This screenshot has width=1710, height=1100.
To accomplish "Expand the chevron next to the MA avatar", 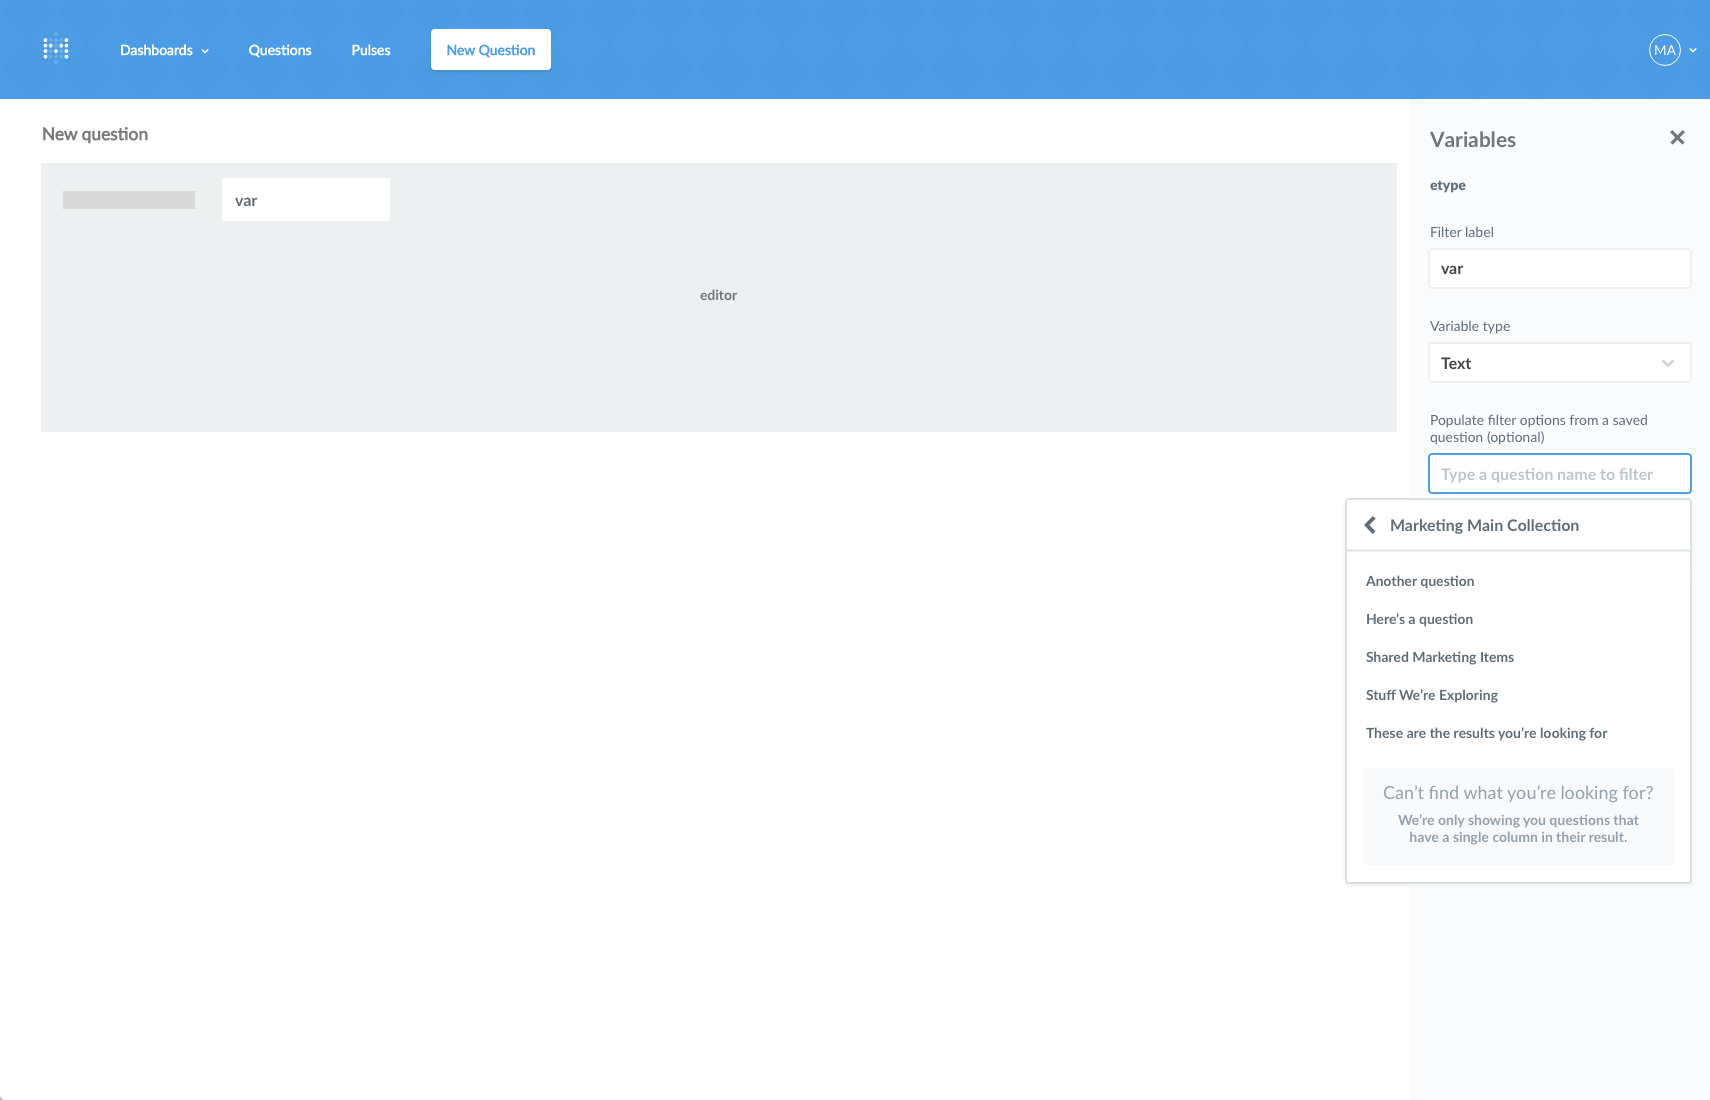I will [1692, 50].
